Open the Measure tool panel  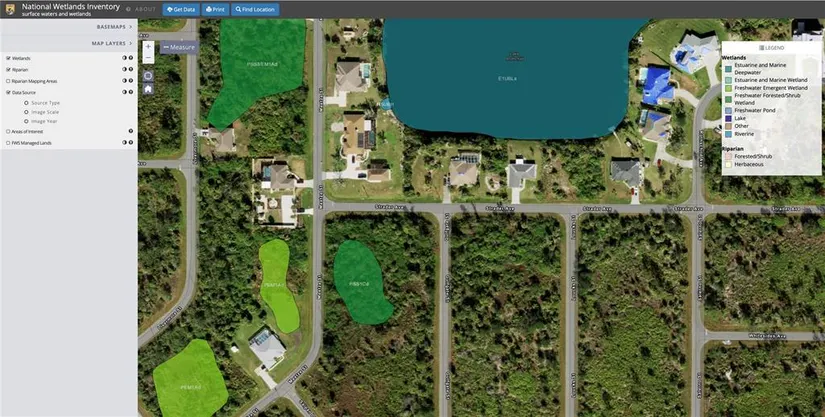[179, 47]
